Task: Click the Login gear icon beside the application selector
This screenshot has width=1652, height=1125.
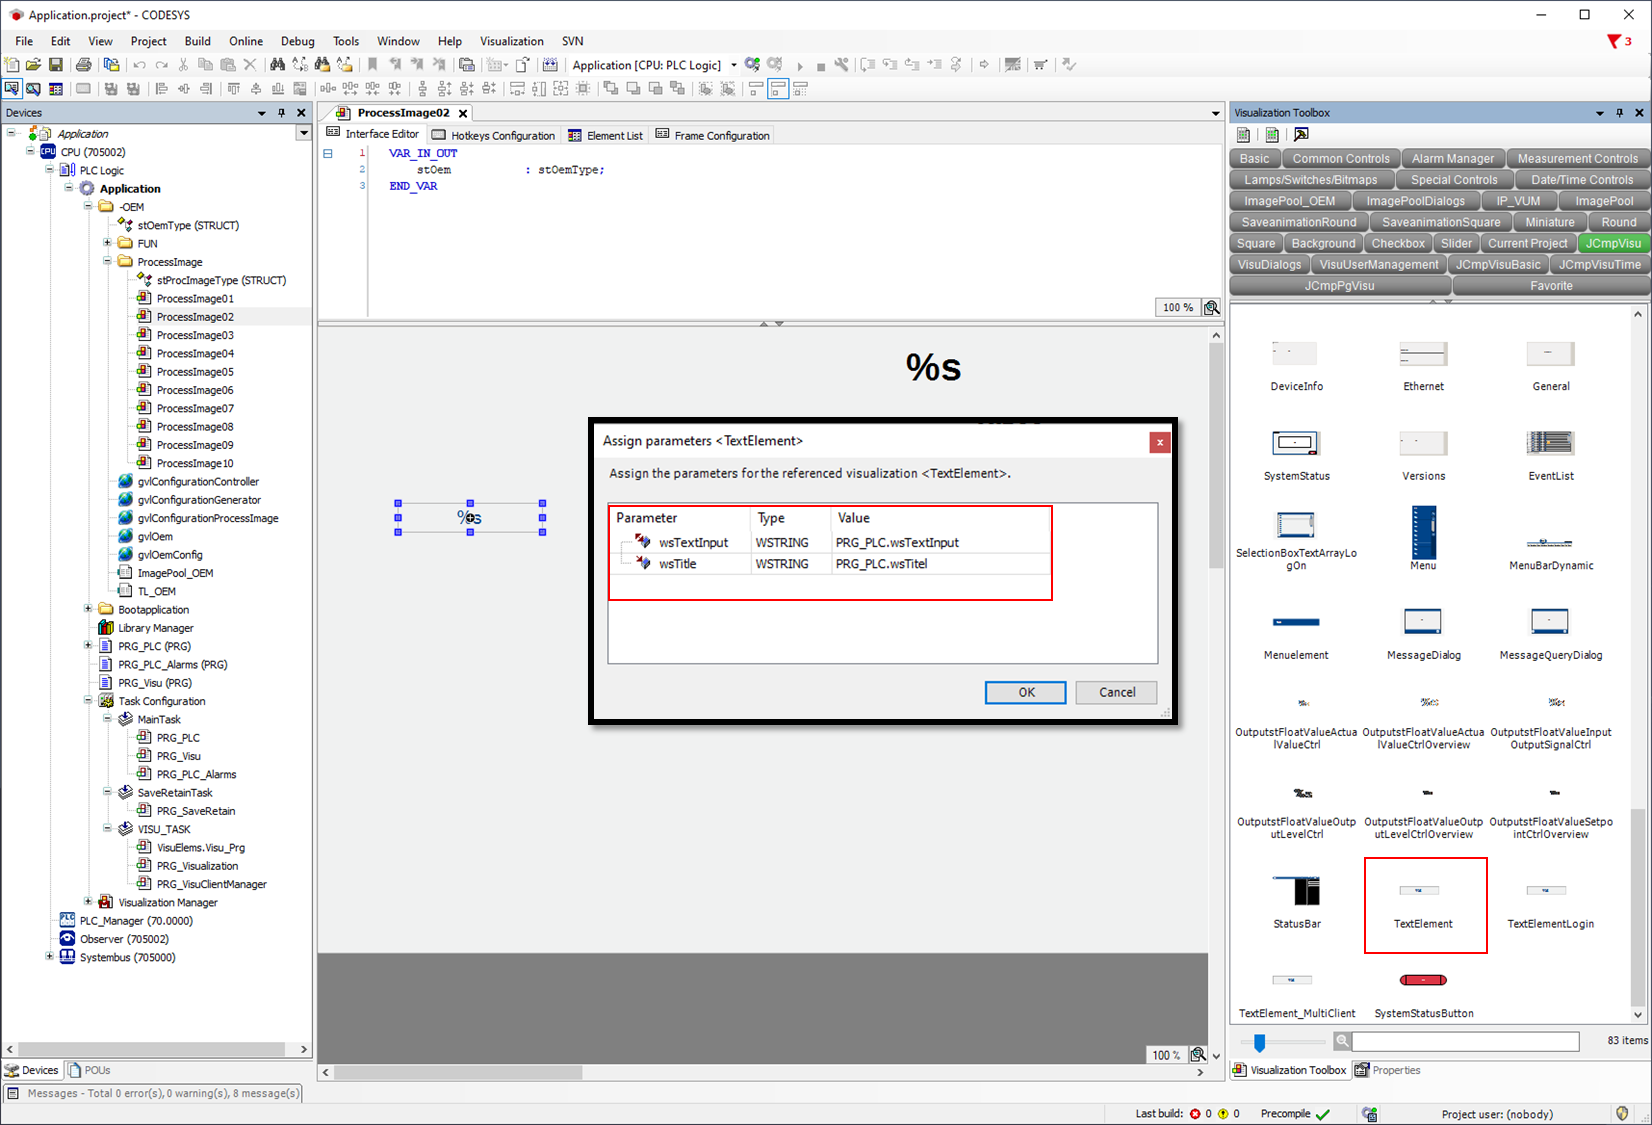Action: (752, 65)
